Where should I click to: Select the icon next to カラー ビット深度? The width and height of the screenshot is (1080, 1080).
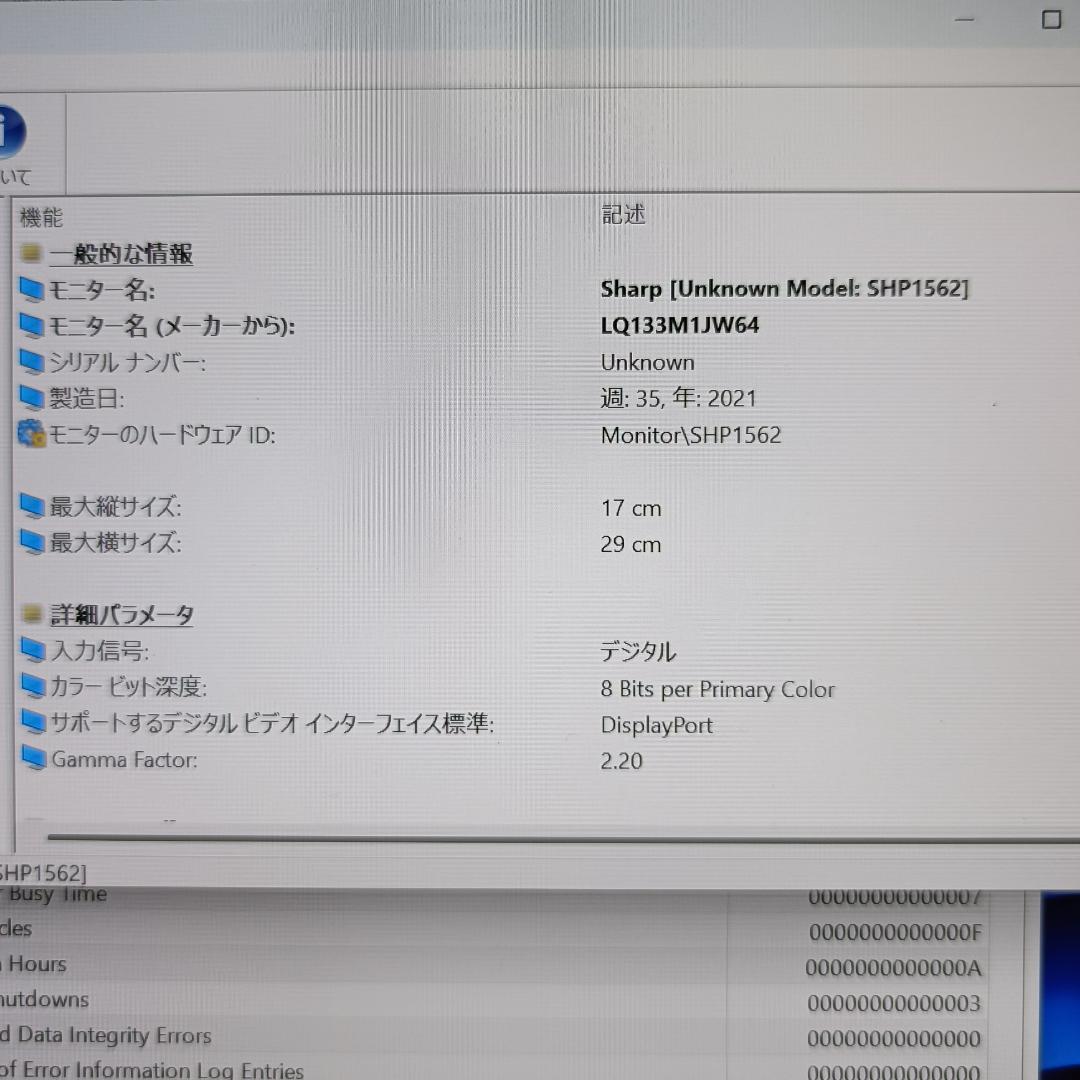tap(31, 687)
